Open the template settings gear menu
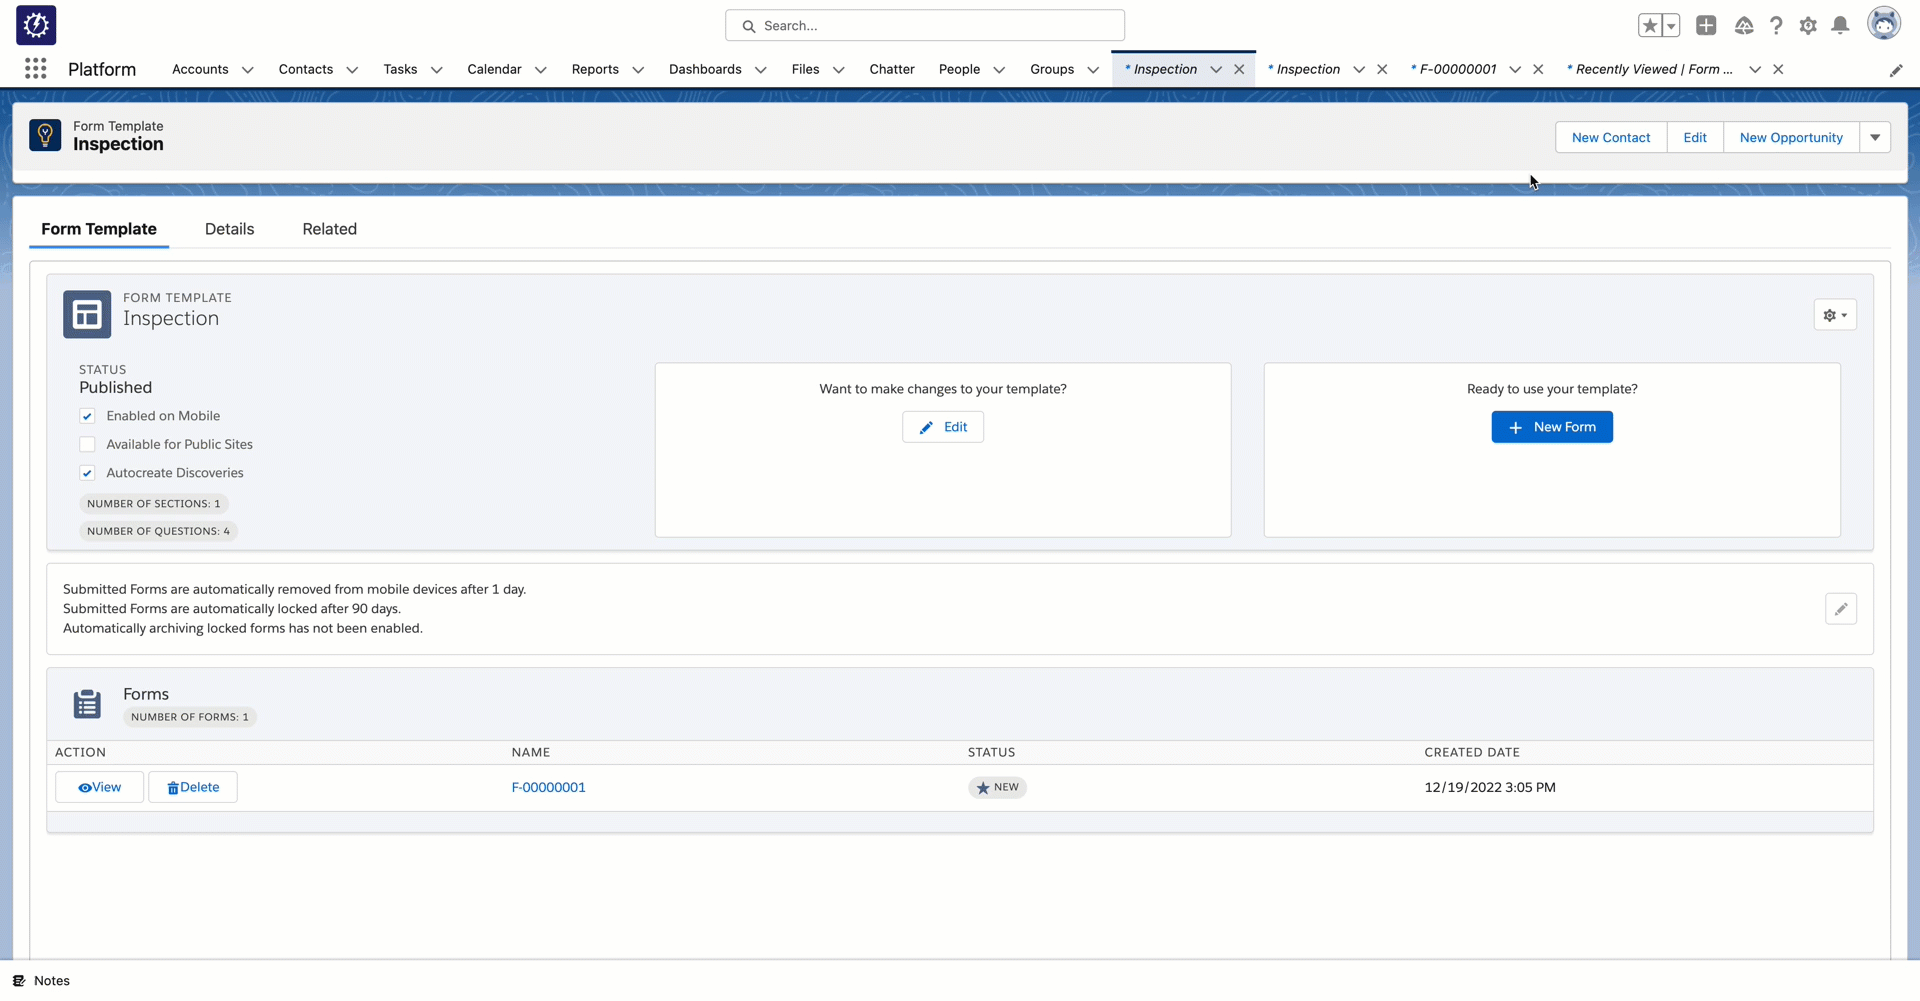The image size is (1920, 1001). [x=1835, y=315]
